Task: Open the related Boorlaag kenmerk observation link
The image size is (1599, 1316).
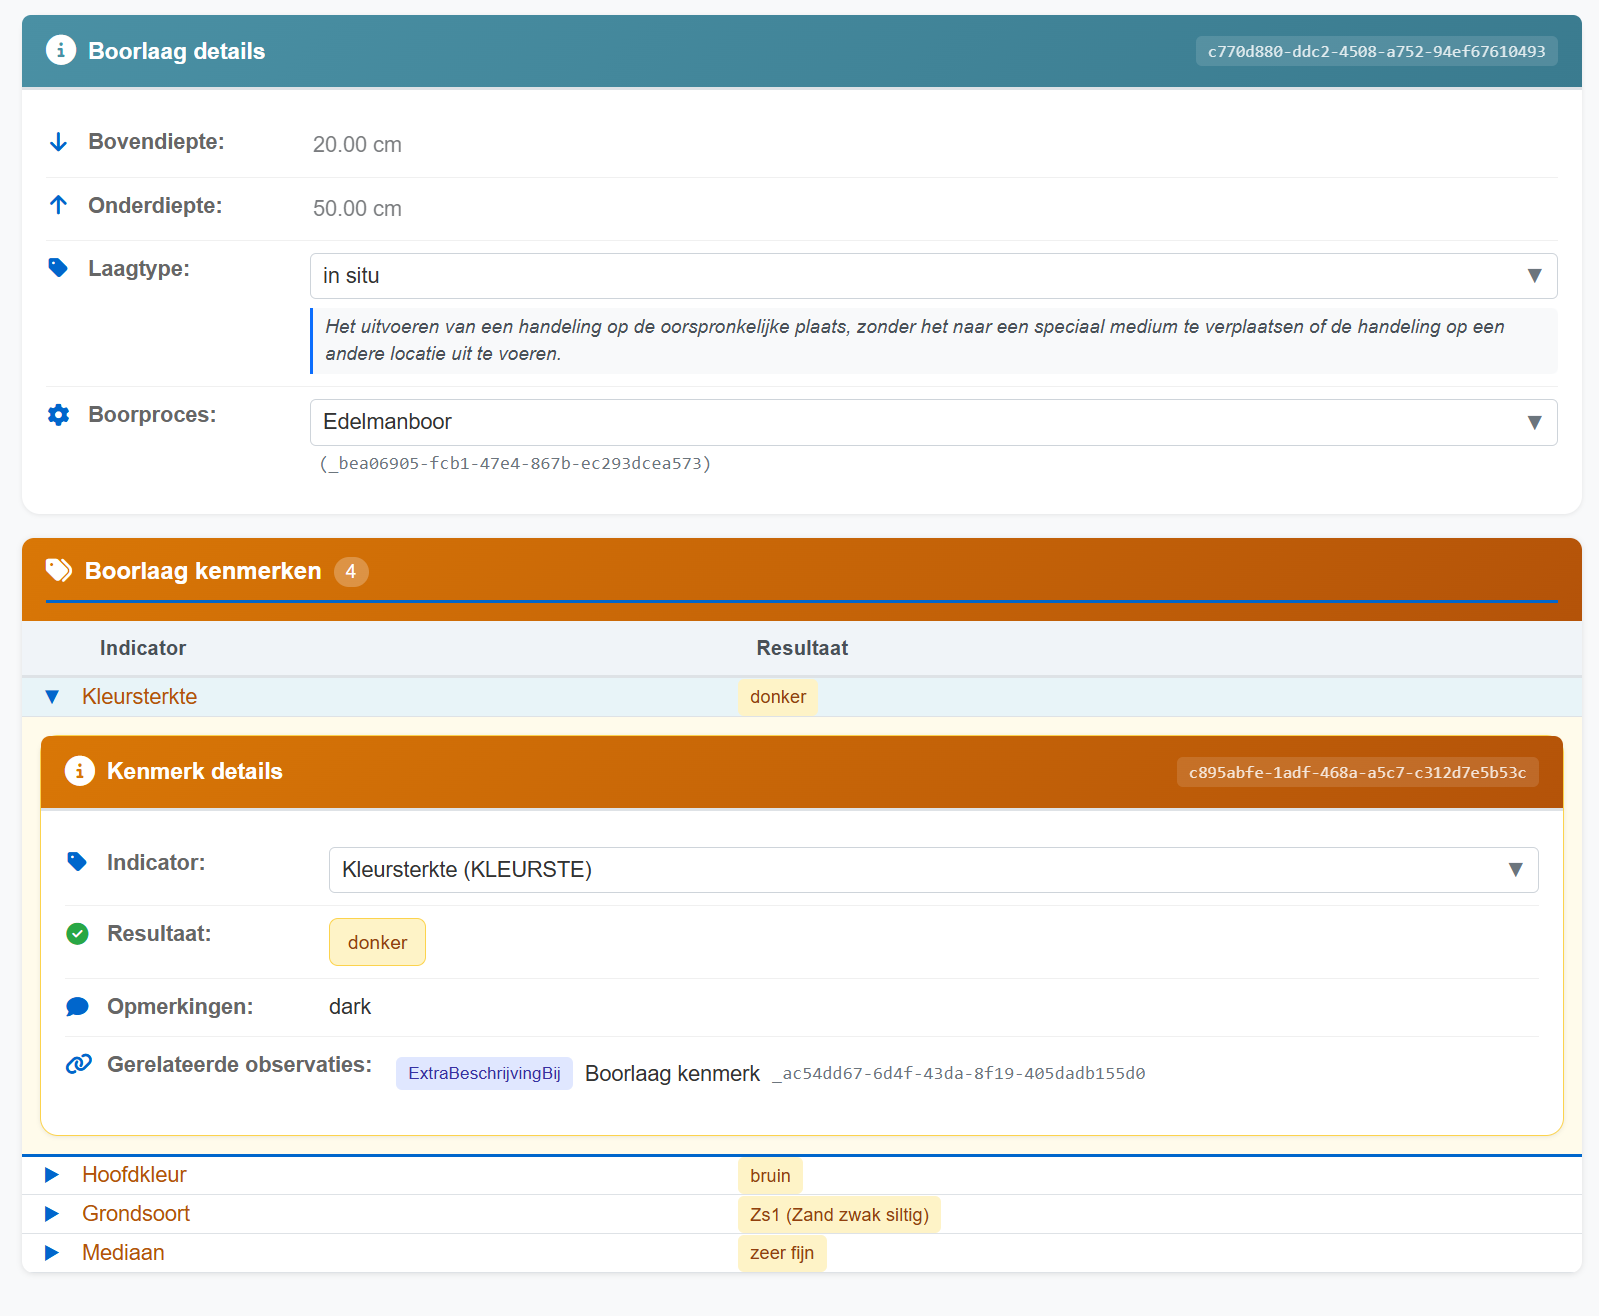Action: [672, 1073]
